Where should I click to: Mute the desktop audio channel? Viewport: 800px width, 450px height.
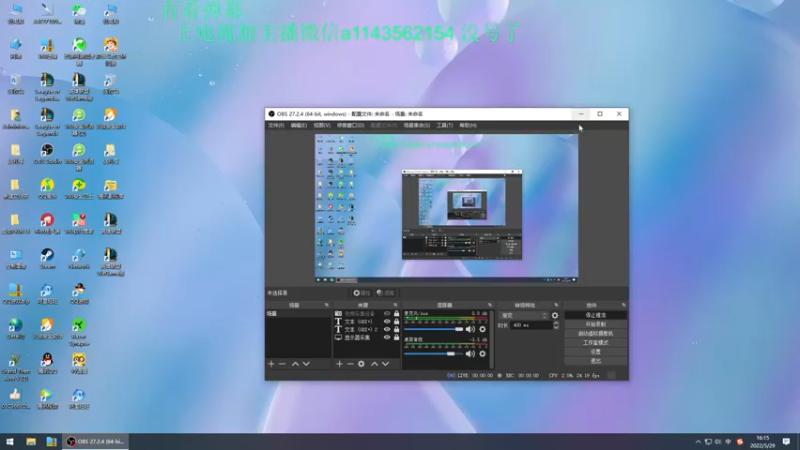(470, 354)
